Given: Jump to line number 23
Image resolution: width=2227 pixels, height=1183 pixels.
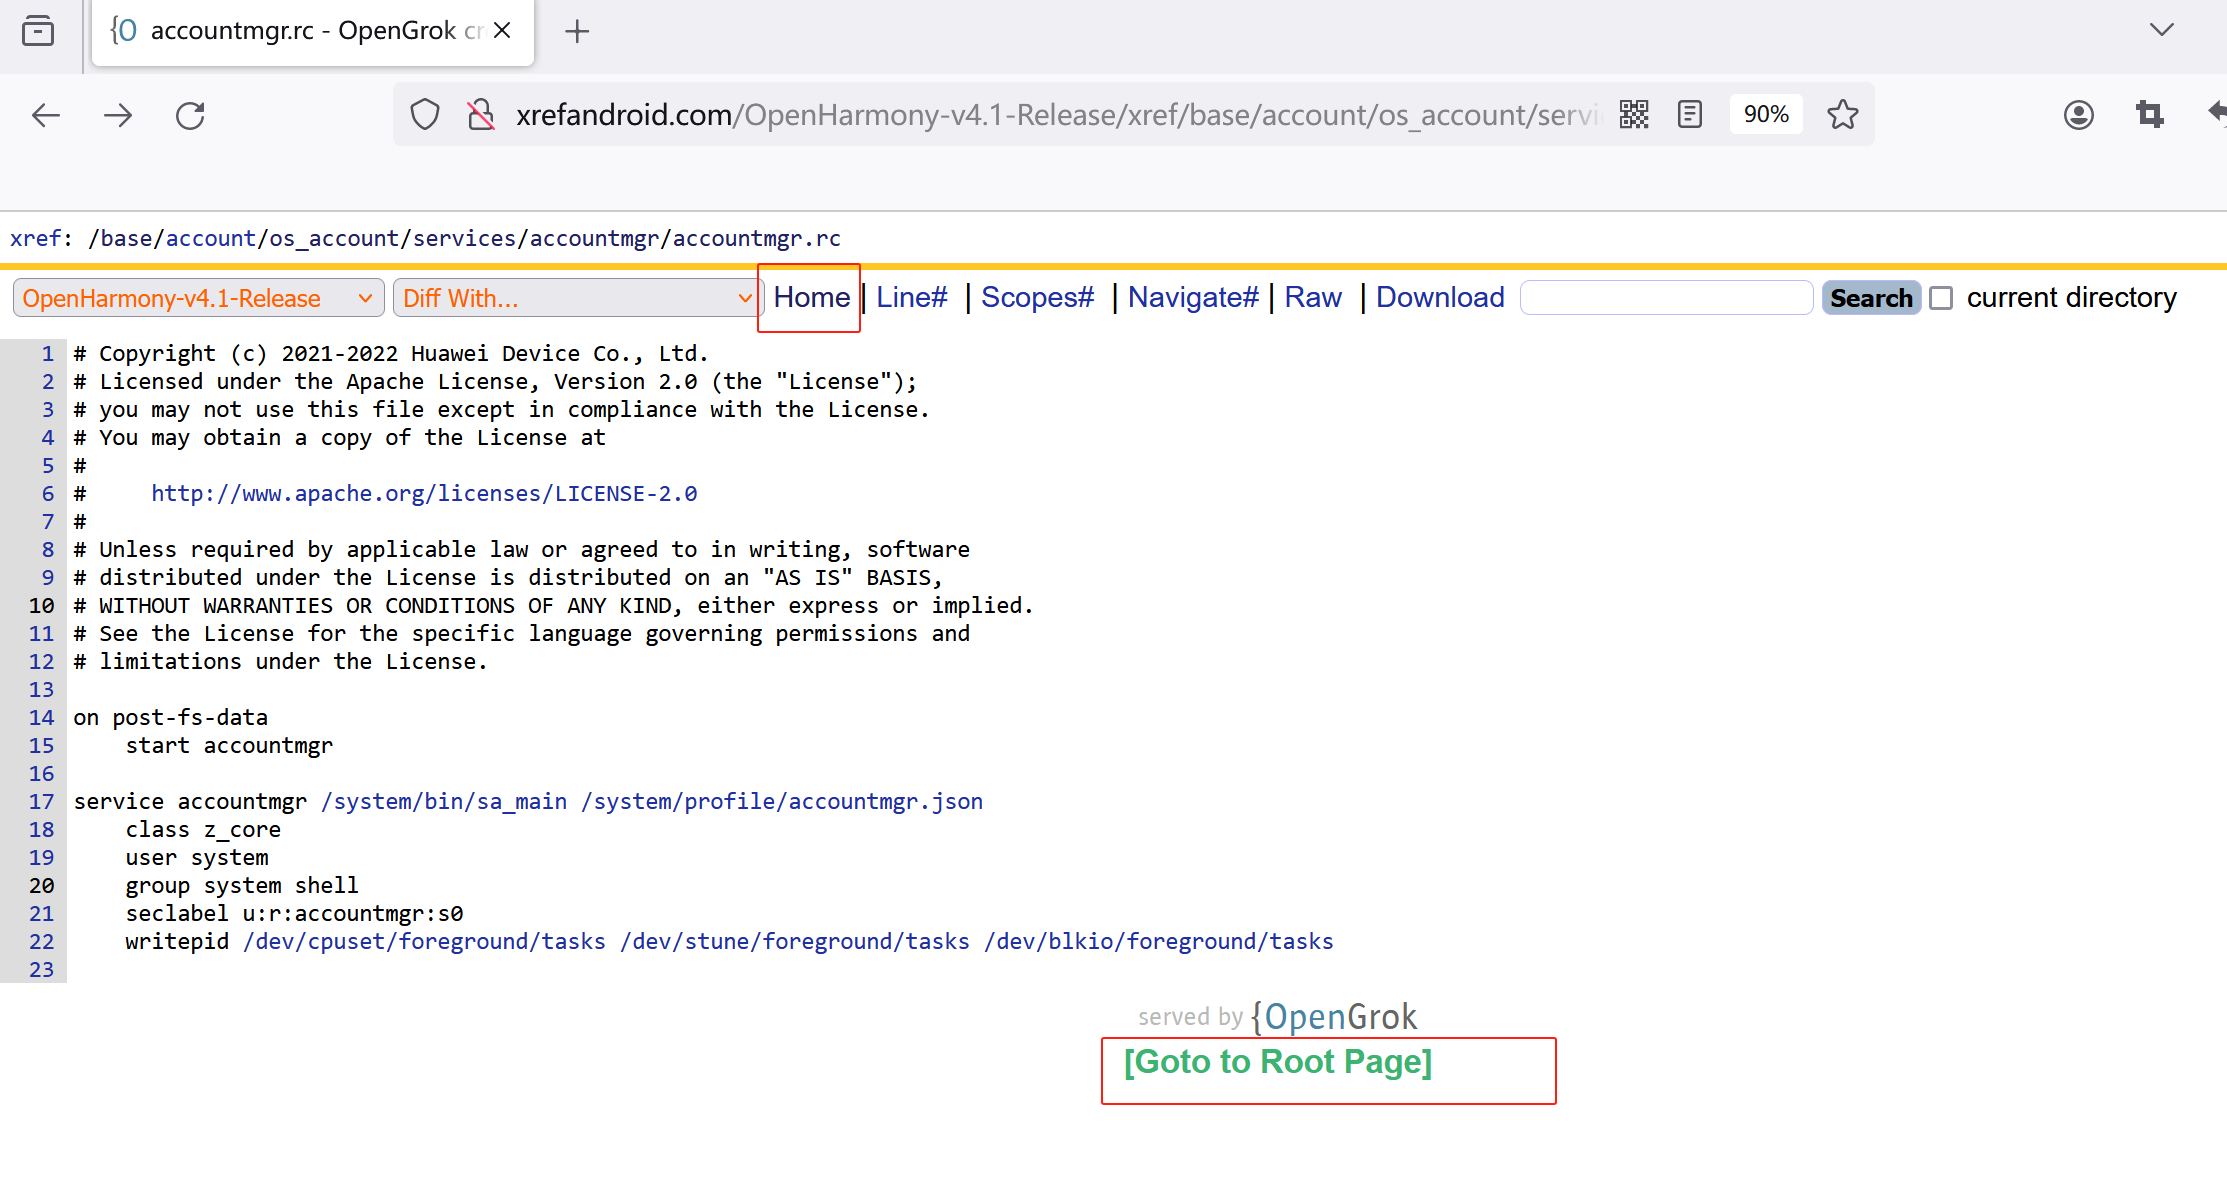Looking at the screenshot, I should 41,969.
